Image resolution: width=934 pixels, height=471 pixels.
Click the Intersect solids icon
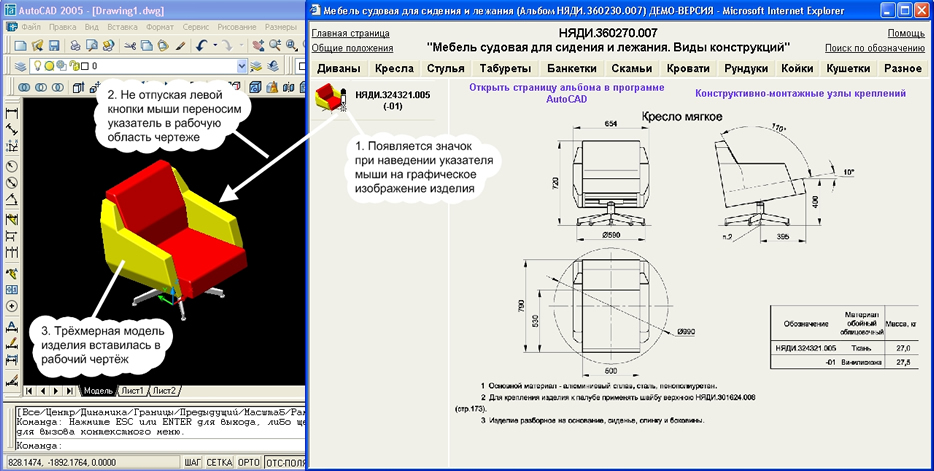pyautogui.click(x=58, y=87)
